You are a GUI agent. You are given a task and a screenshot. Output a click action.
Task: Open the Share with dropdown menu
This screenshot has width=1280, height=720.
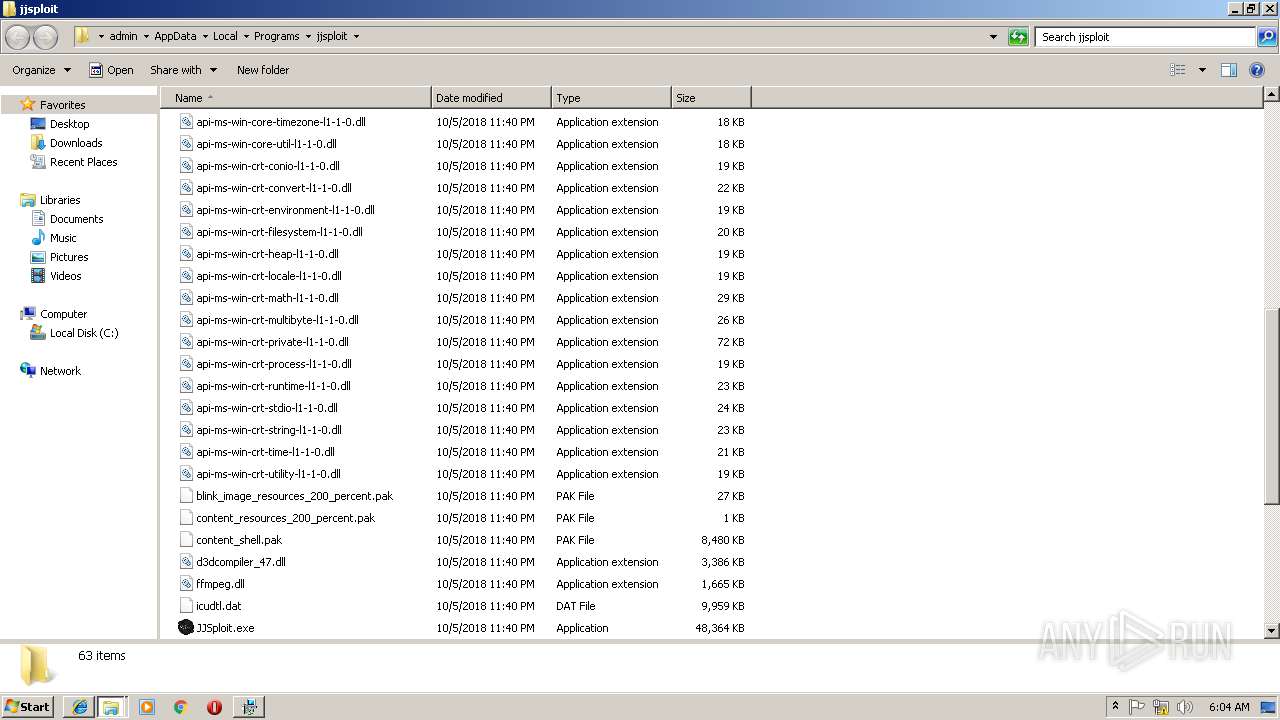point(183,70)
